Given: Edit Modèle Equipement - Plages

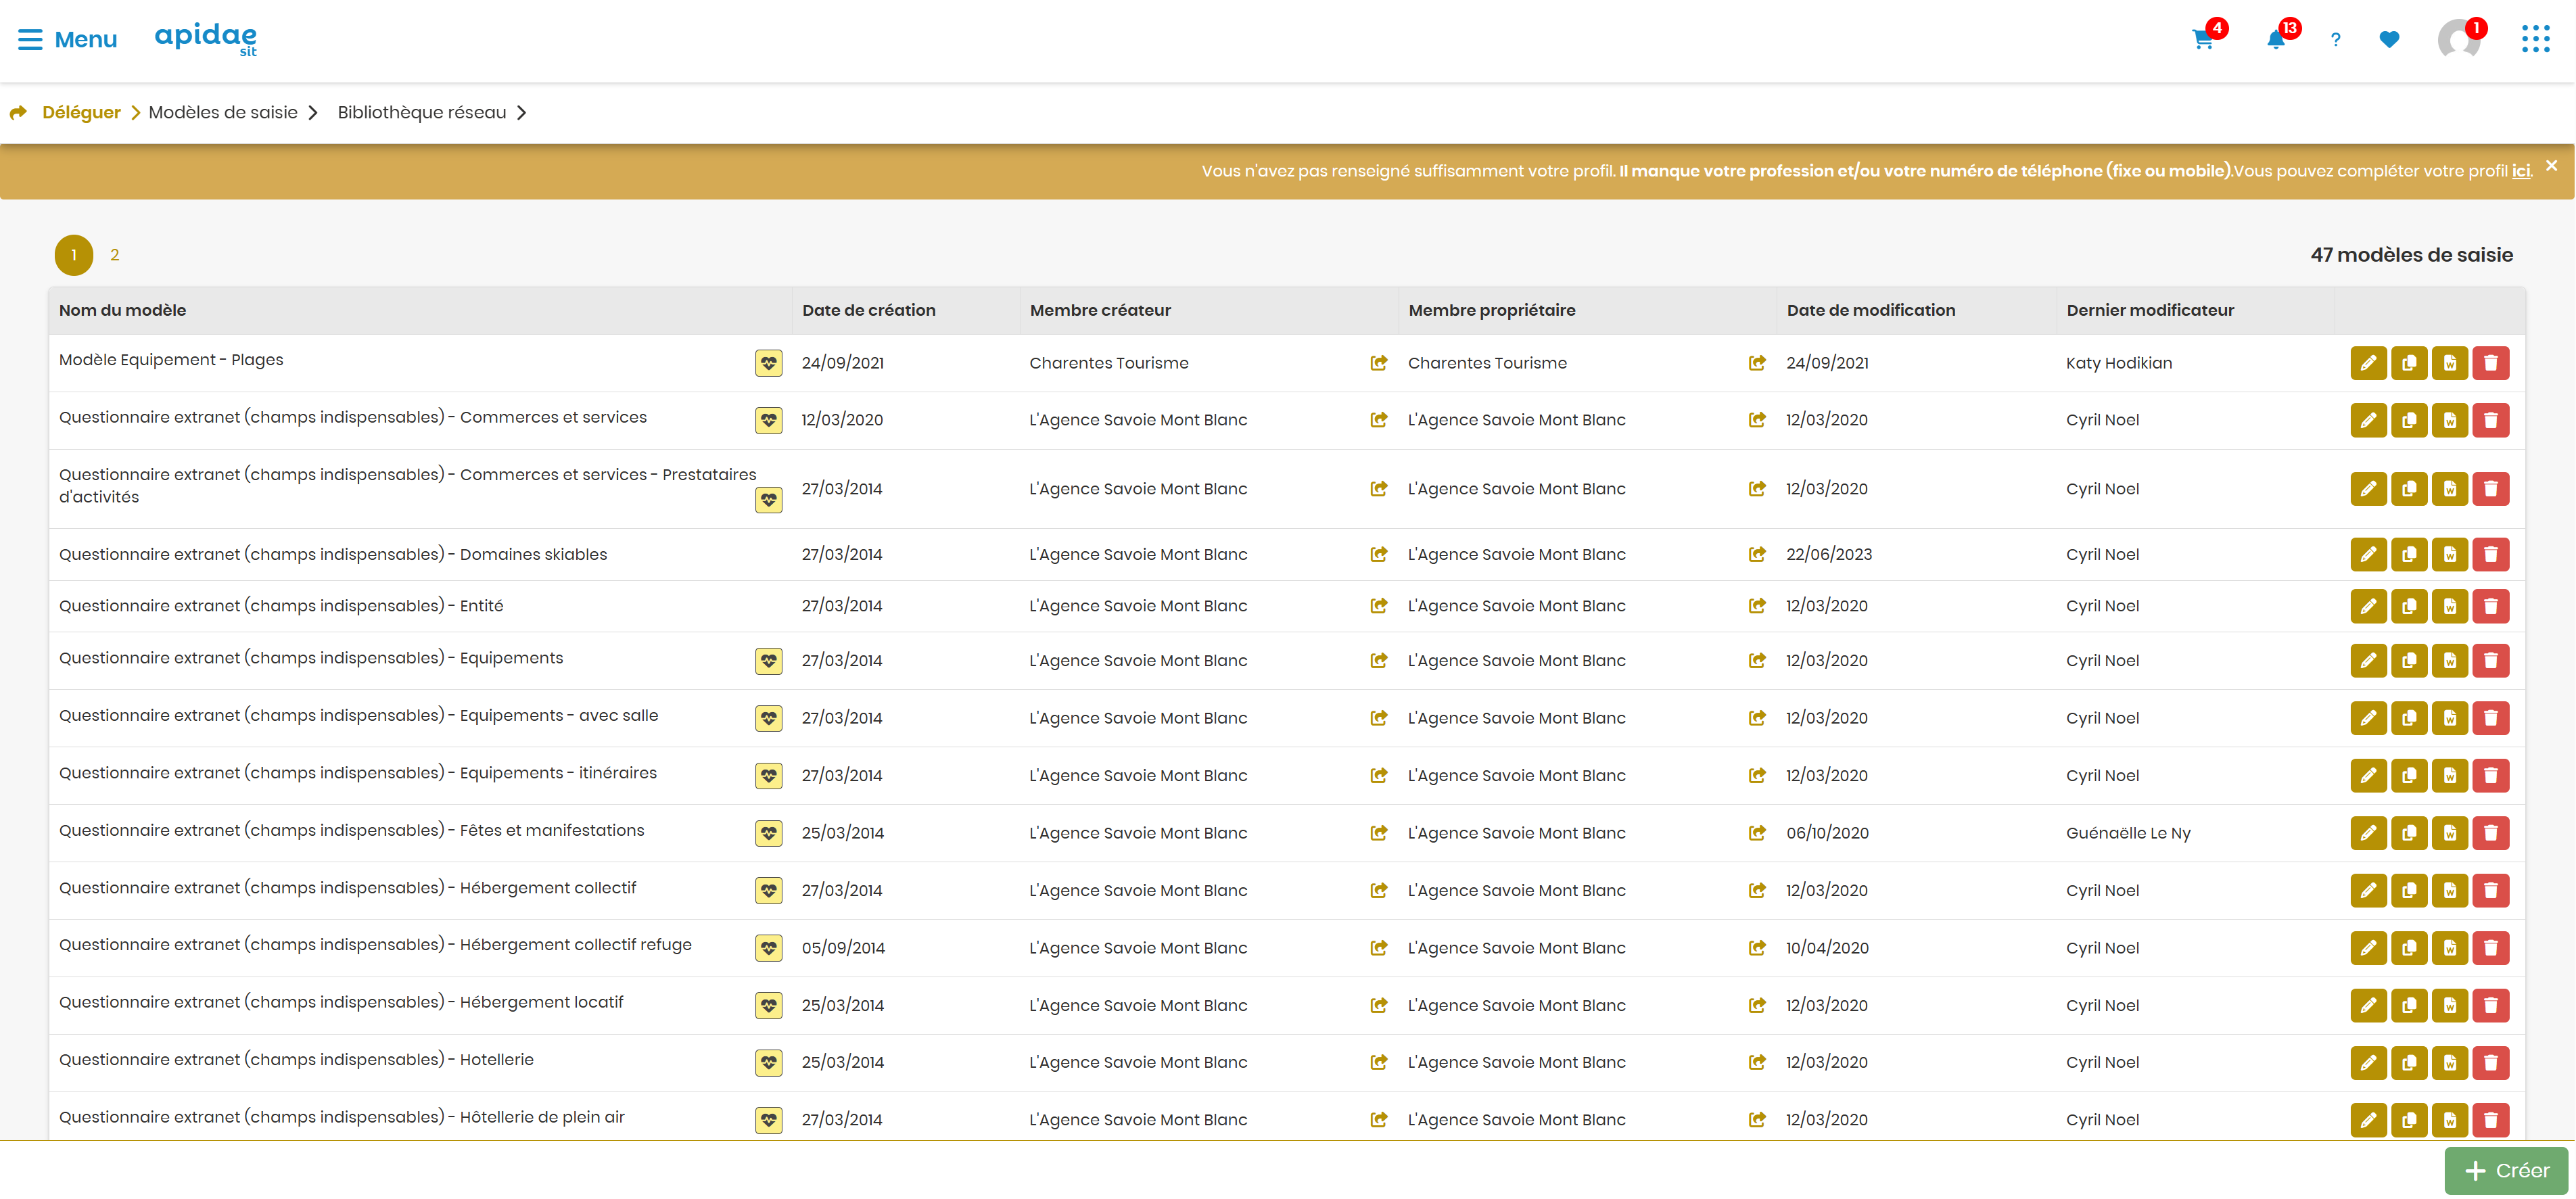Looking at the screenshot, I should point(2368,363).
